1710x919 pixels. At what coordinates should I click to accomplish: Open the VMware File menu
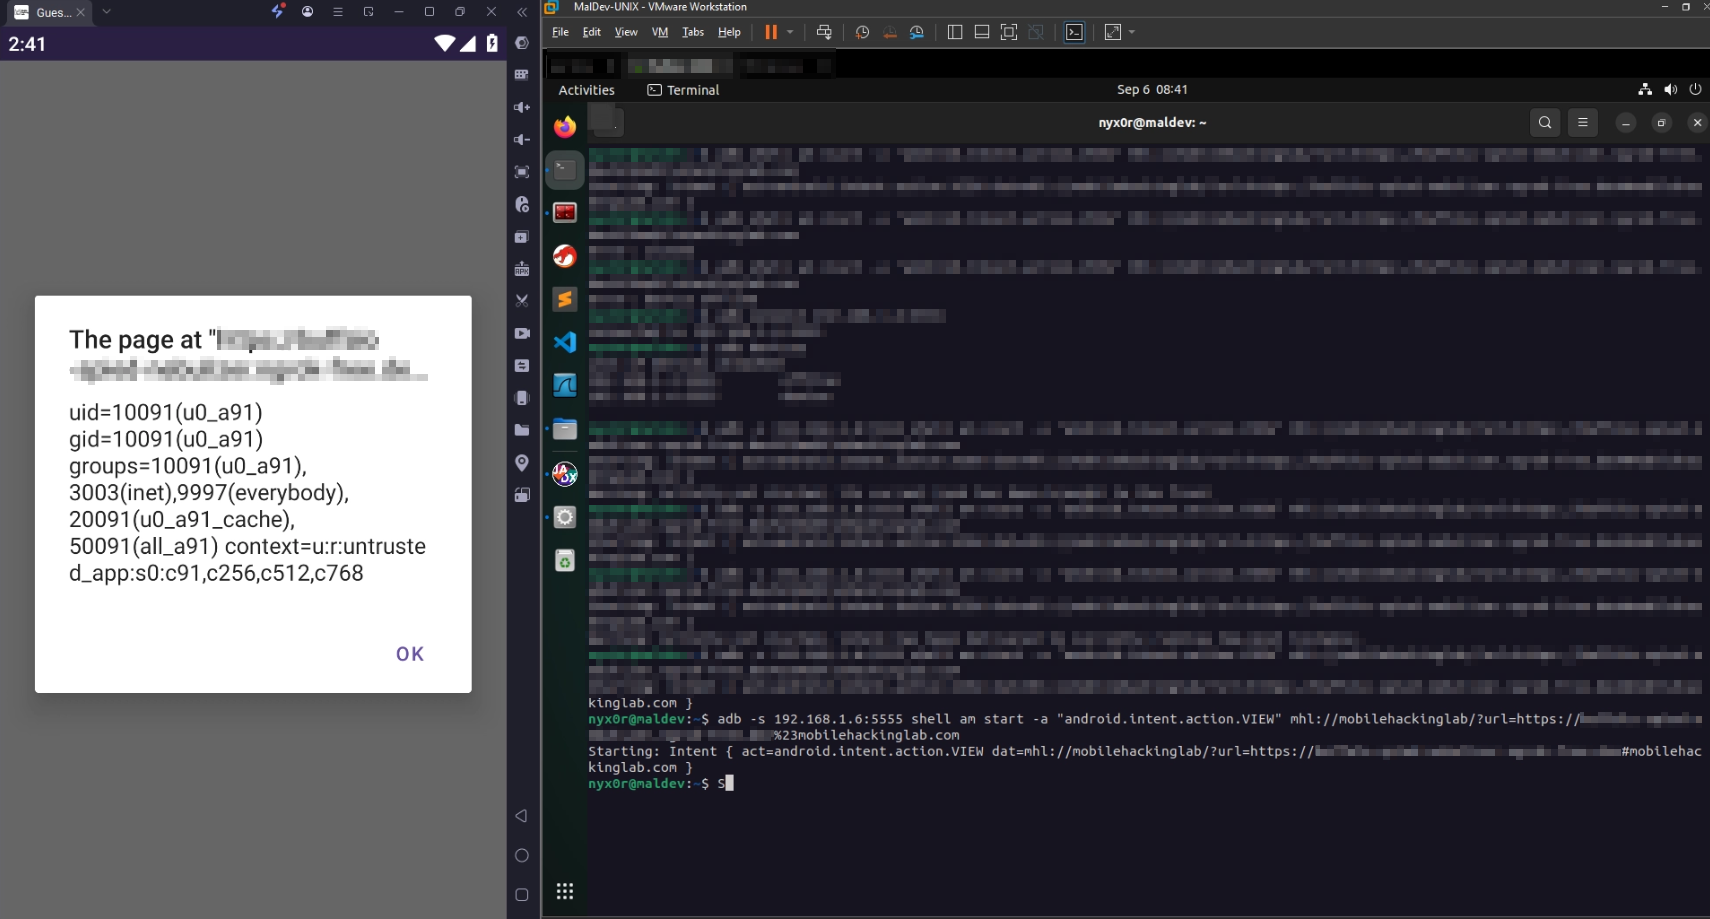(560, 32)
